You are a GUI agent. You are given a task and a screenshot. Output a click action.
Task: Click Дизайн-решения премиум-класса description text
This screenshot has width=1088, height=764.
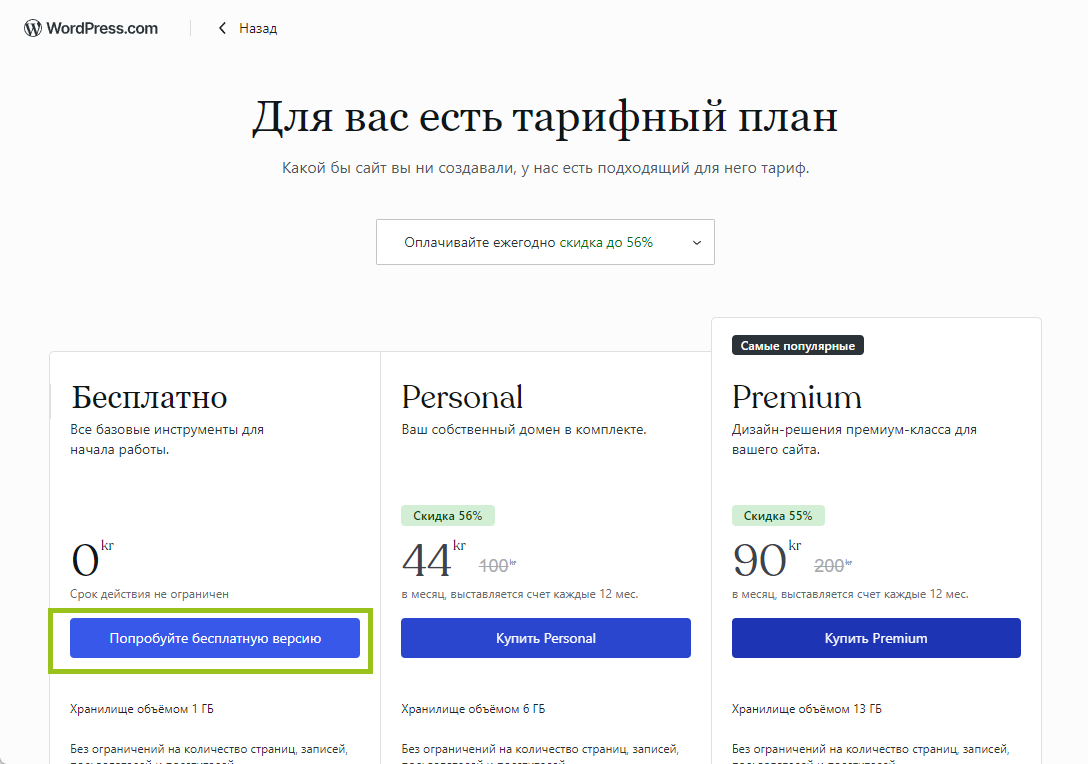[x=854, y=439]
